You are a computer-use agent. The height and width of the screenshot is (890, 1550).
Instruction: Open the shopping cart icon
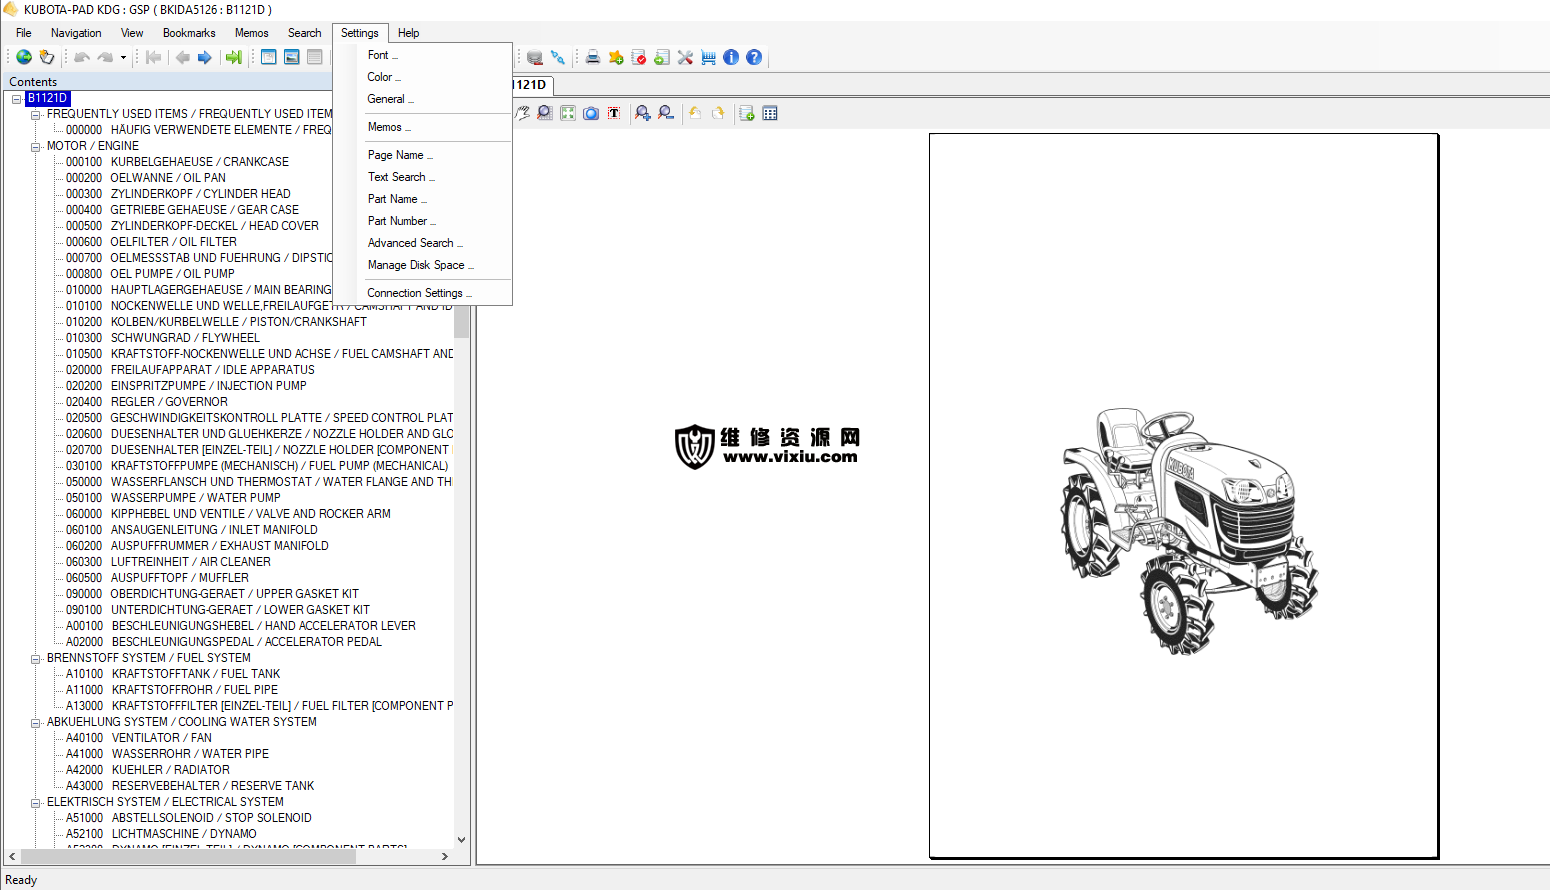coord(708,57)
